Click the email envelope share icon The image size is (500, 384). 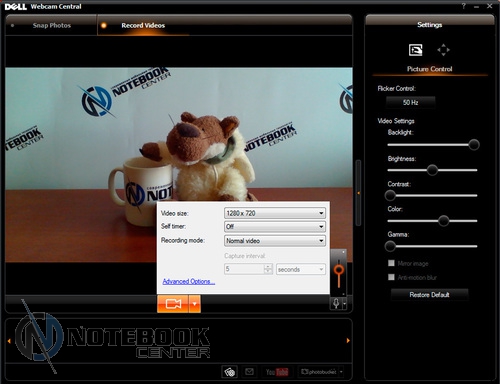(249, 371)
